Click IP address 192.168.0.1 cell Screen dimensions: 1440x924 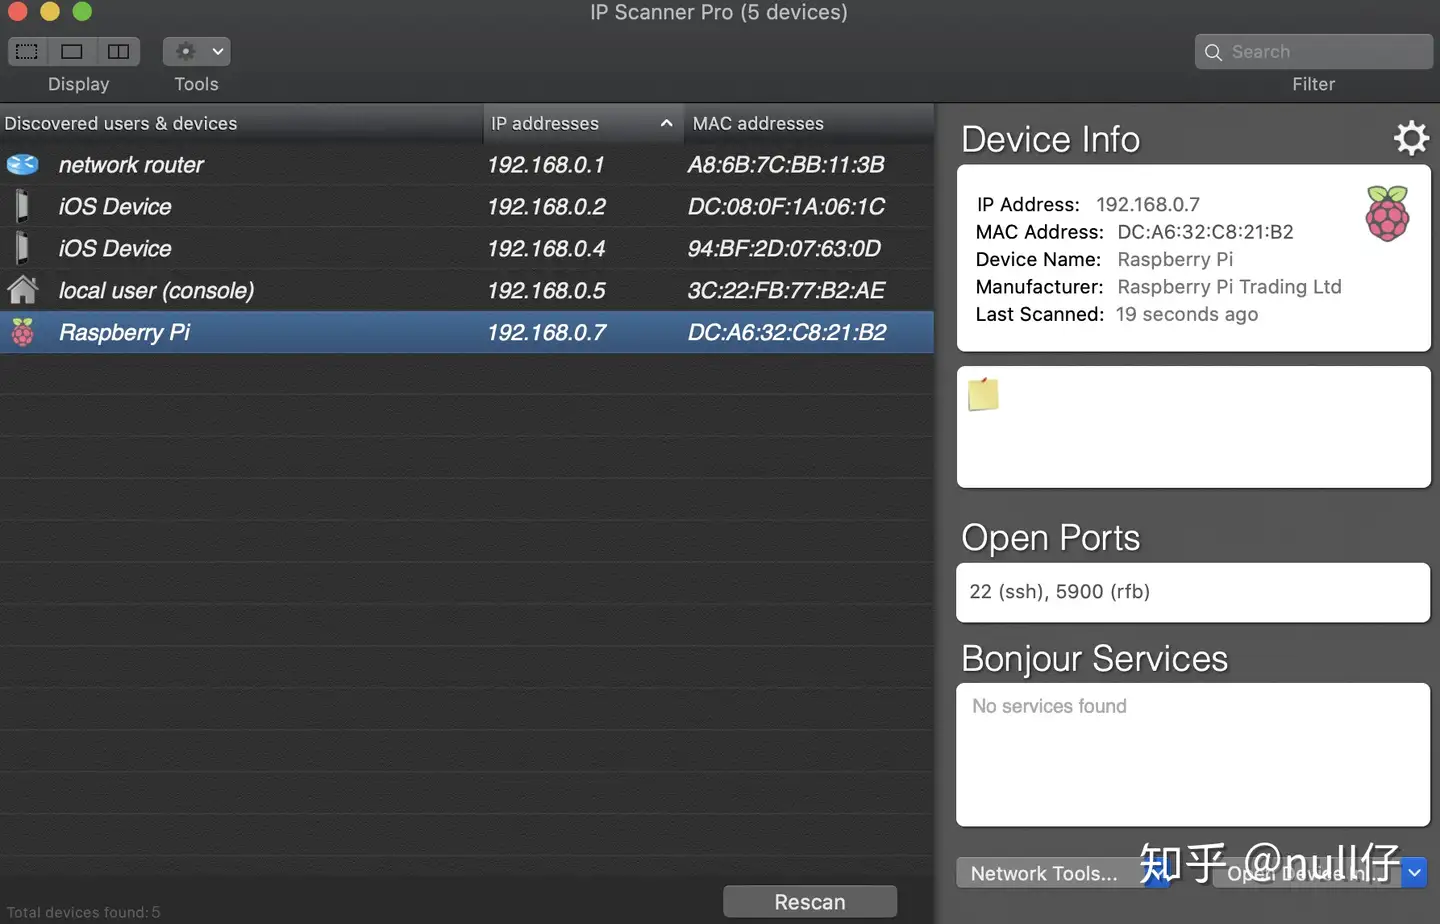point(546,164)
